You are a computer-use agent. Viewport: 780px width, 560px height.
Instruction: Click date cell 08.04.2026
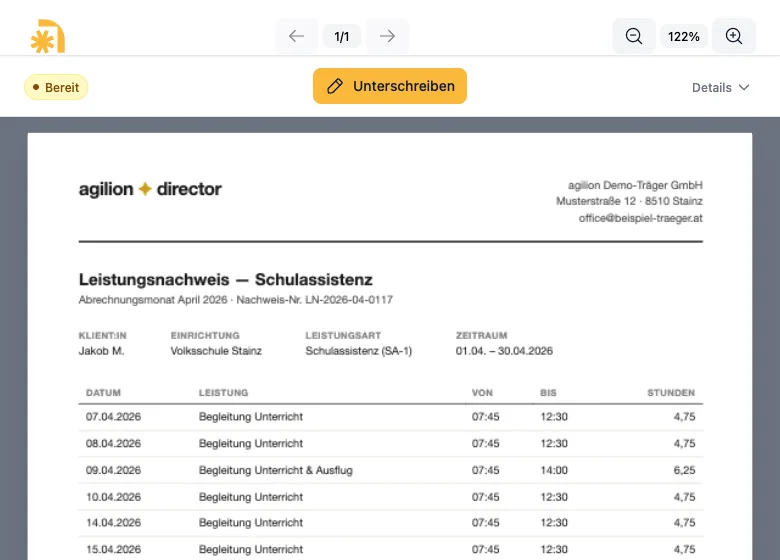[113, 444]
